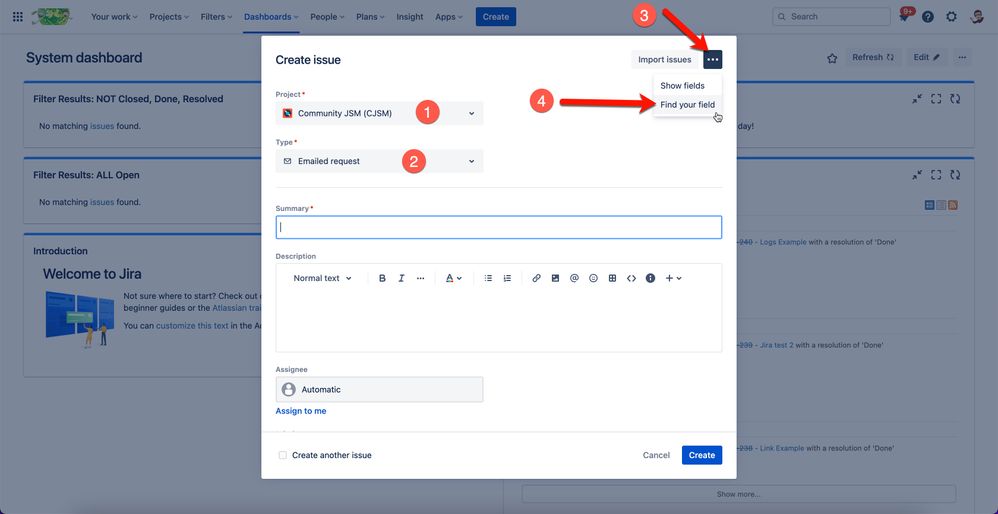Apply bold formatting in description

pyautogui.click(x=383, y=278)
